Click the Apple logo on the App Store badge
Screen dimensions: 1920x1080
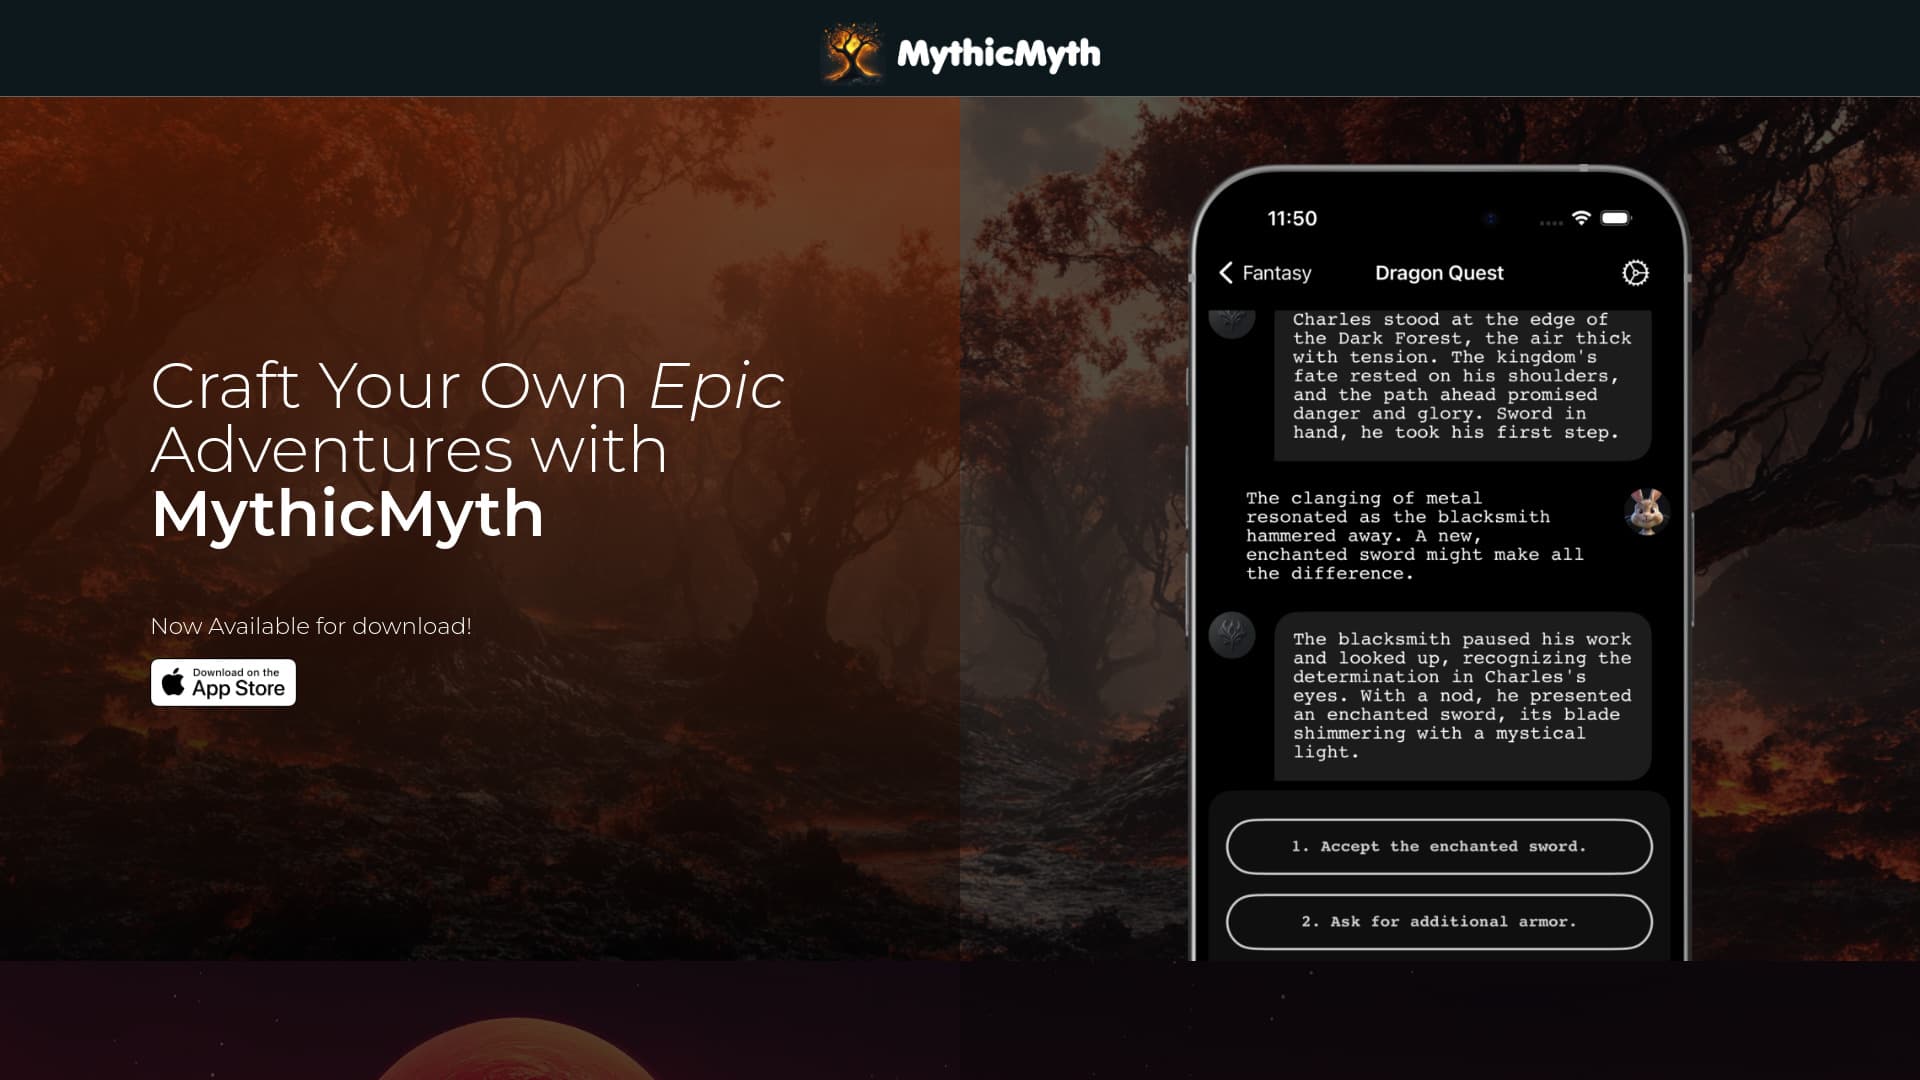tap(173, 681)
